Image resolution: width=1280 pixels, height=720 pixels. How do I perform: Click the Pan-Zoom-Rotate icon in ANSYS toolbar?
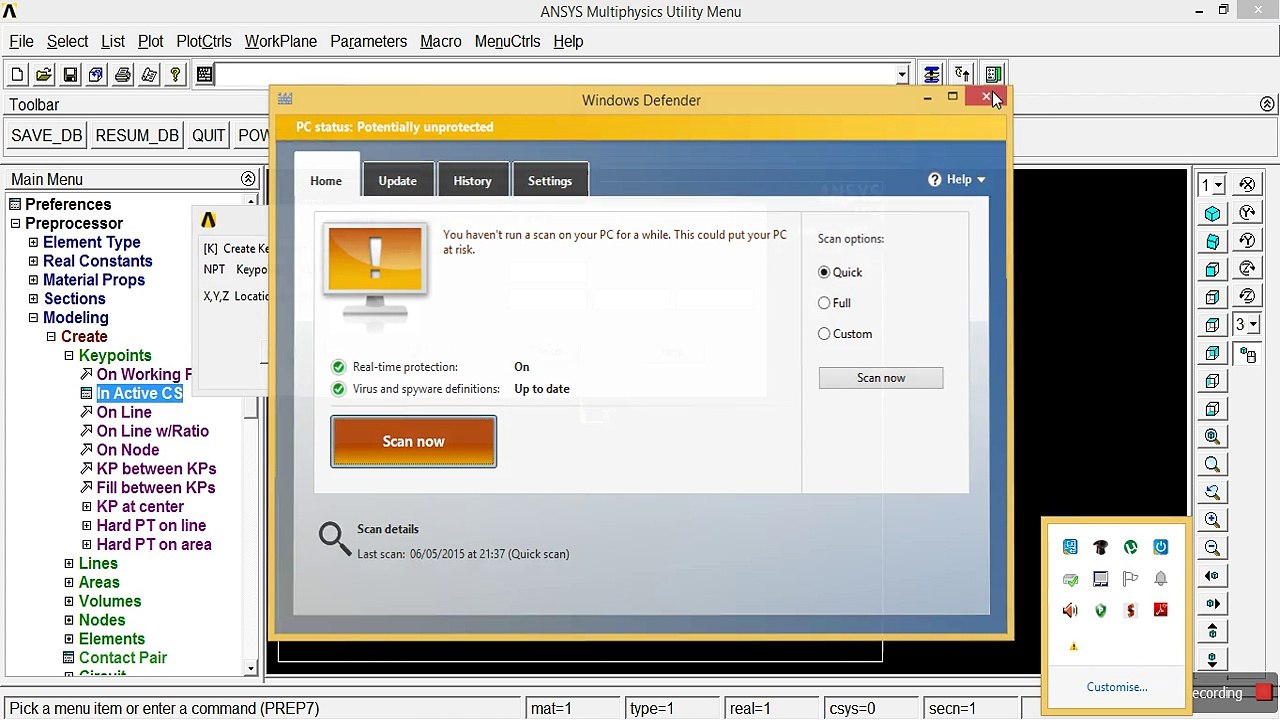click(96, 75)
